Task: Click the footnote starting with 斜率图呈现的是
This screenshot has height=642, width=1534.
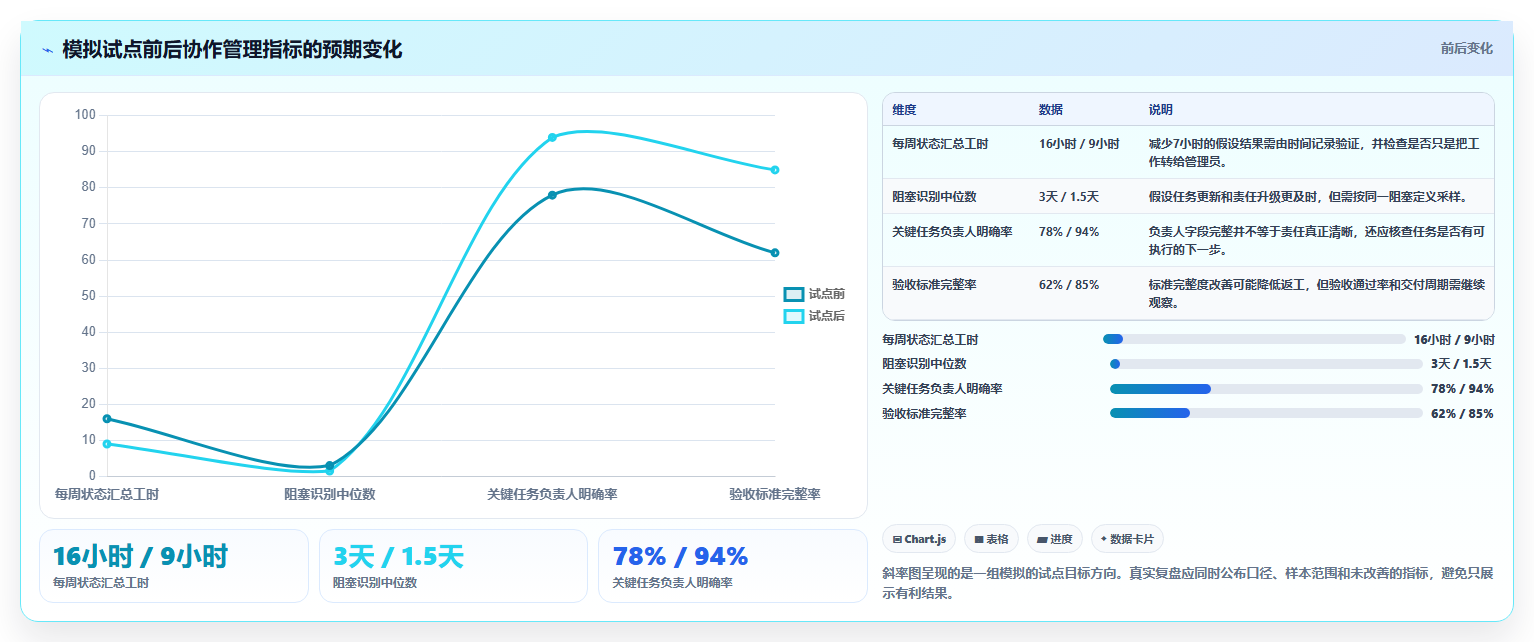Action: pyautogui.click(x=1188, y=583)
